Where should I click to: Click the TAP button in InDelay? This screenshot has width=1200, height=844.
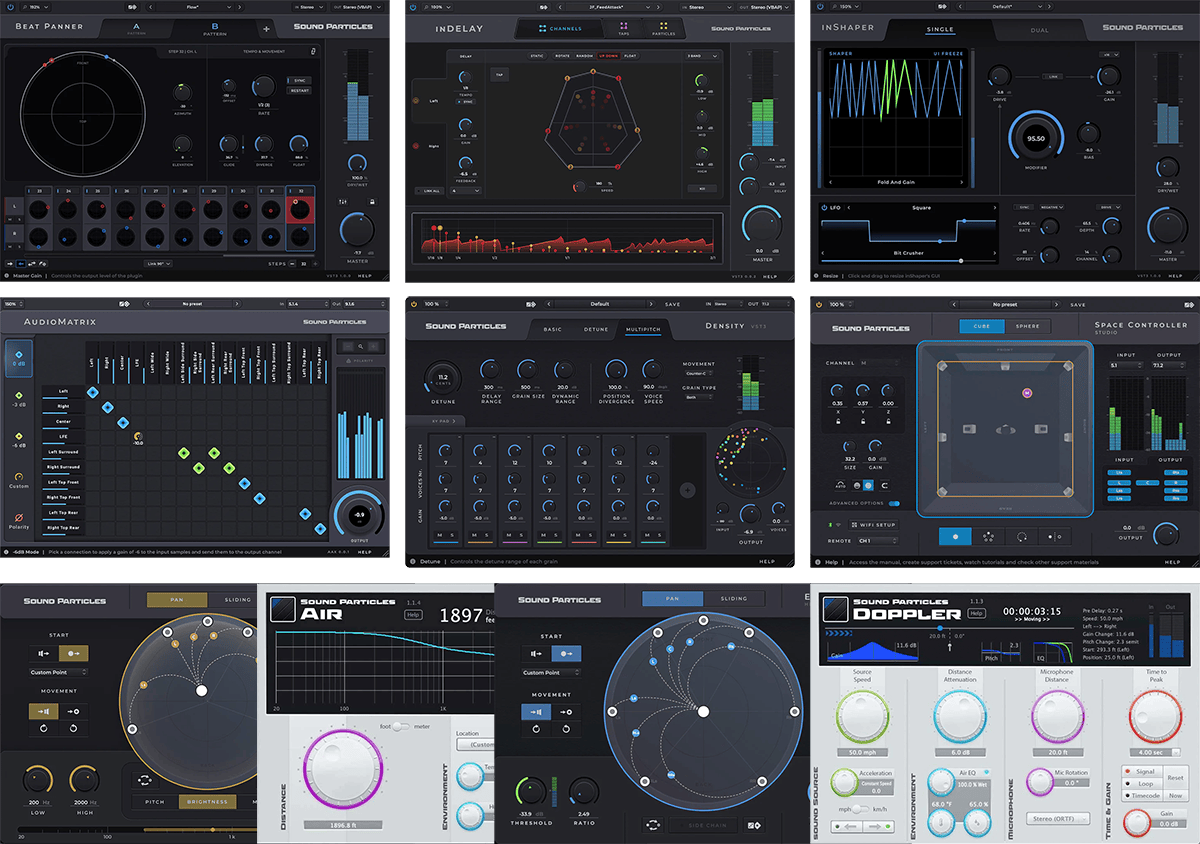click(x=498, y=74)
